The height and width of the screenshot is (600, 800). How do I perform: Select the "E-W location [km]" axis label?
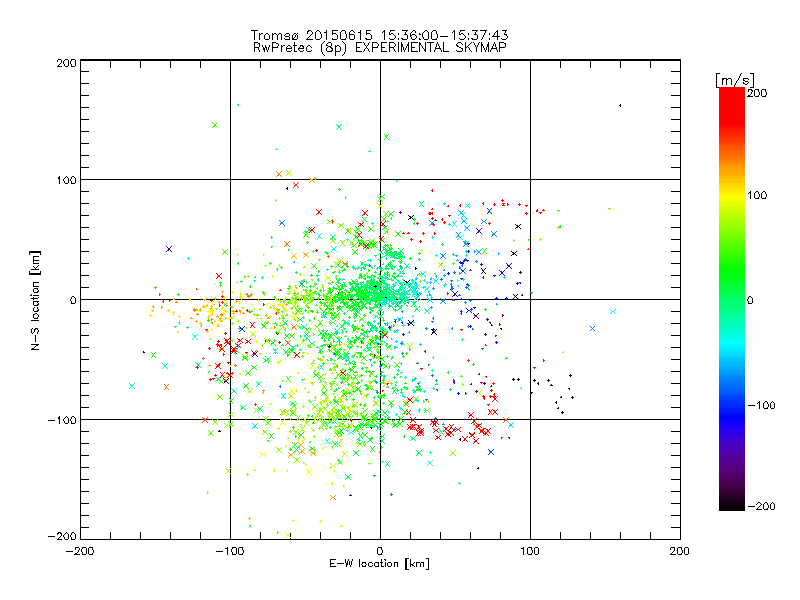(379, 564)
